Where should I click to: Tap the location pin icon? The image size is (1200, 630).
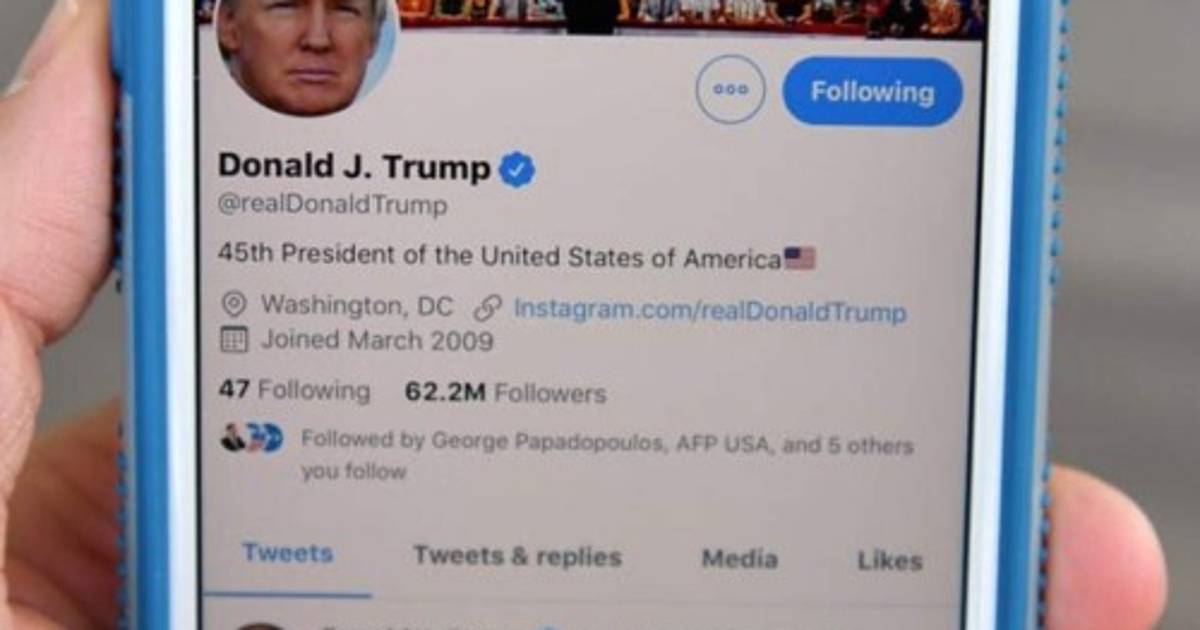click(x=234, y=305)
